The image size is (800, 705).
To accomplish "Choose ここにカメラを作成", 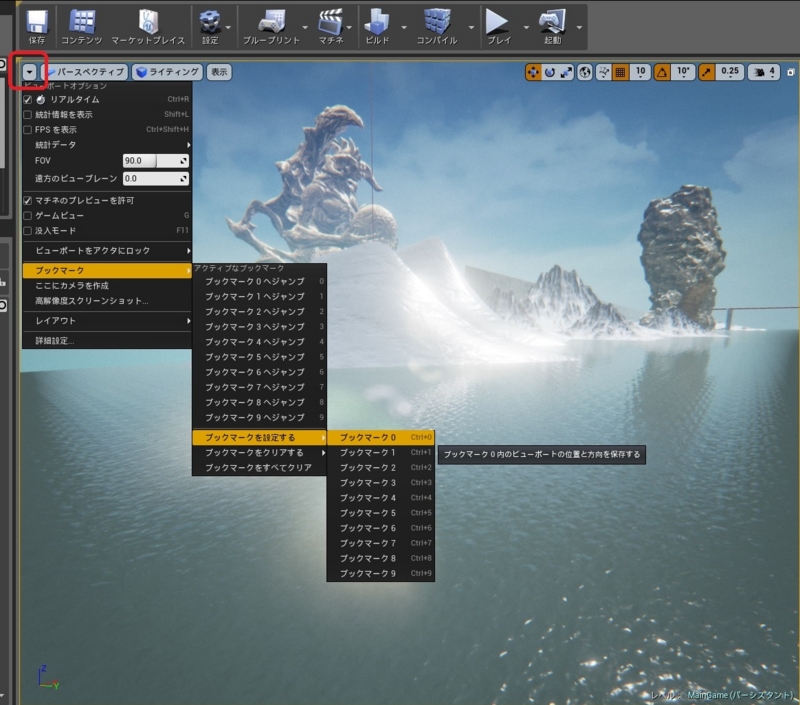I will [x=107, y=286].
